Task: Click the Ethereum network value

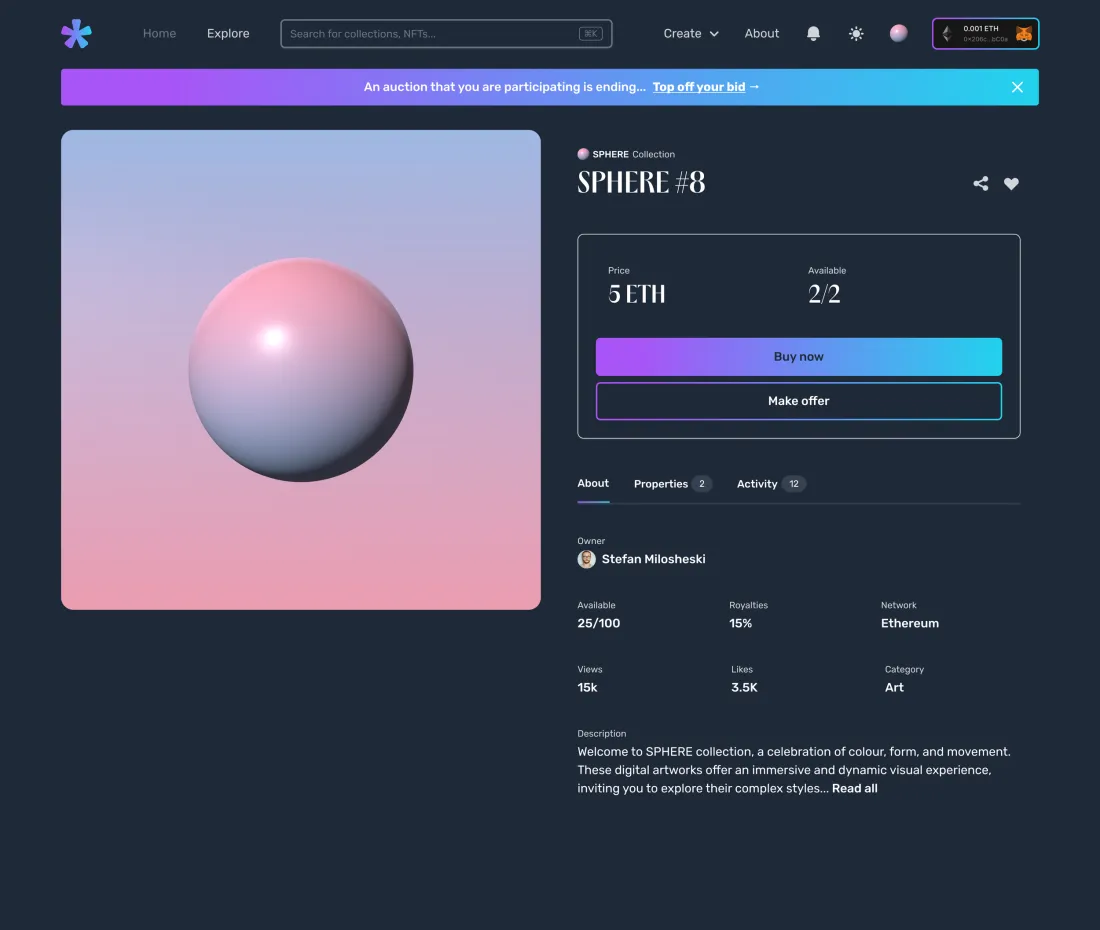Action: tap(909, 624)
